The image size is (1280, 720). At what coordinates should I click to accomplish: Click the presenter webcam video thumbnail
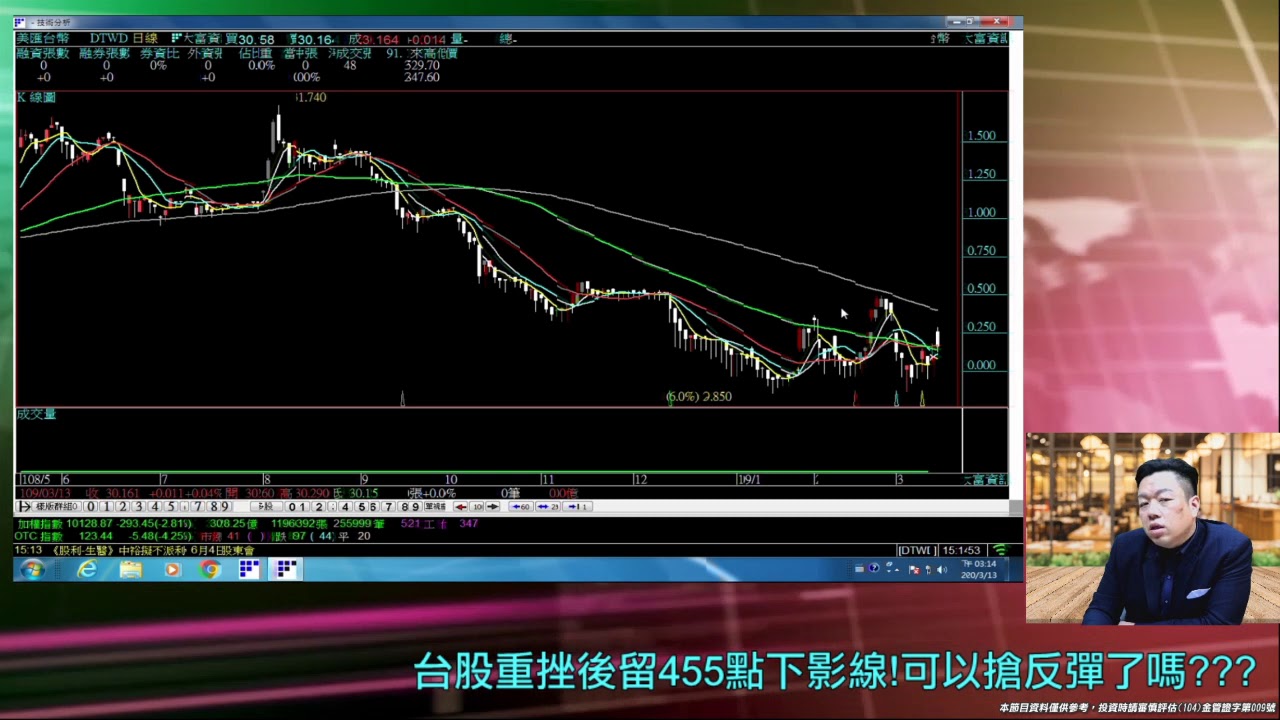pyautogui.click(x=1152, y=528)
